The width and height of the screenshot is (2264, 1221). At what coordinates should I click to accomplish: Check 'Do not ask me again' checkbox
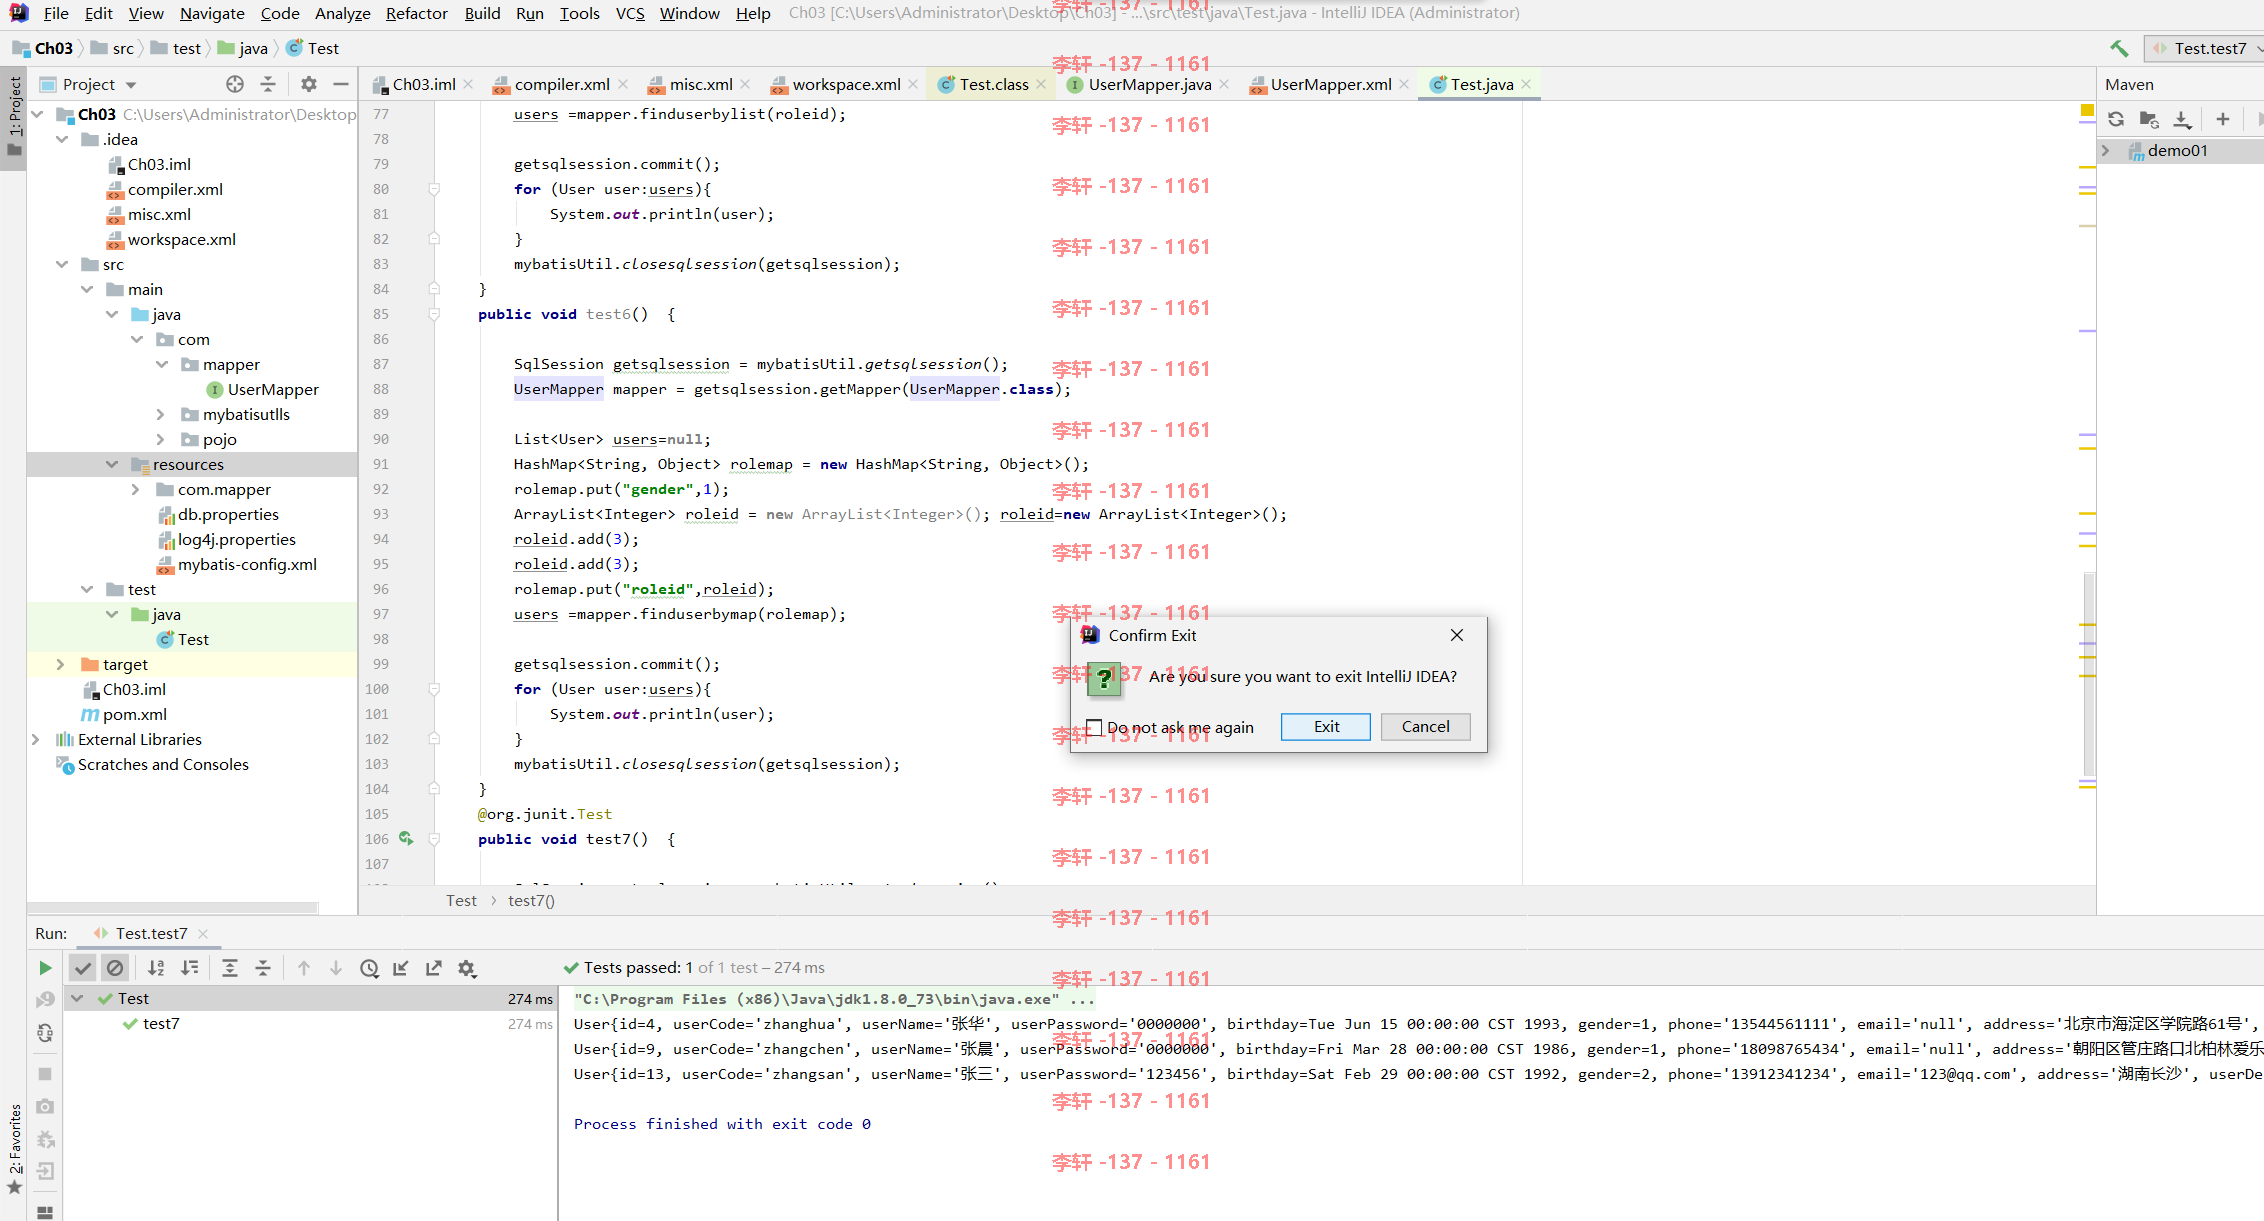click(1094, 727)
